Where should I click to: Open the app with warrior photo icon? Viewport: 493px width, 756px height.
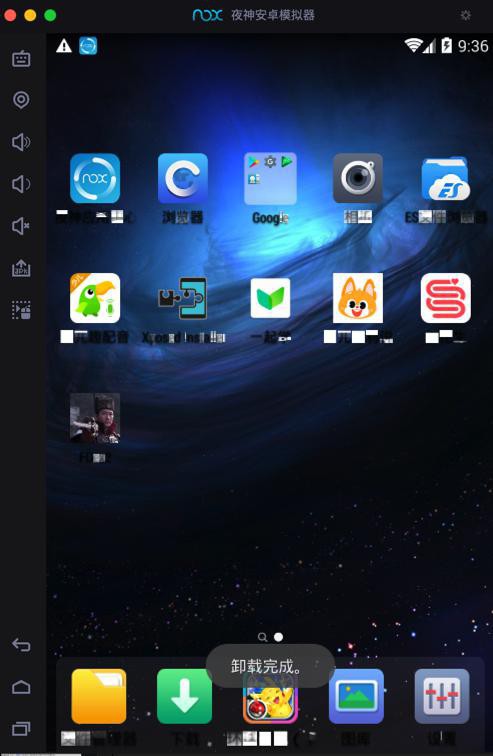(95, 418)
